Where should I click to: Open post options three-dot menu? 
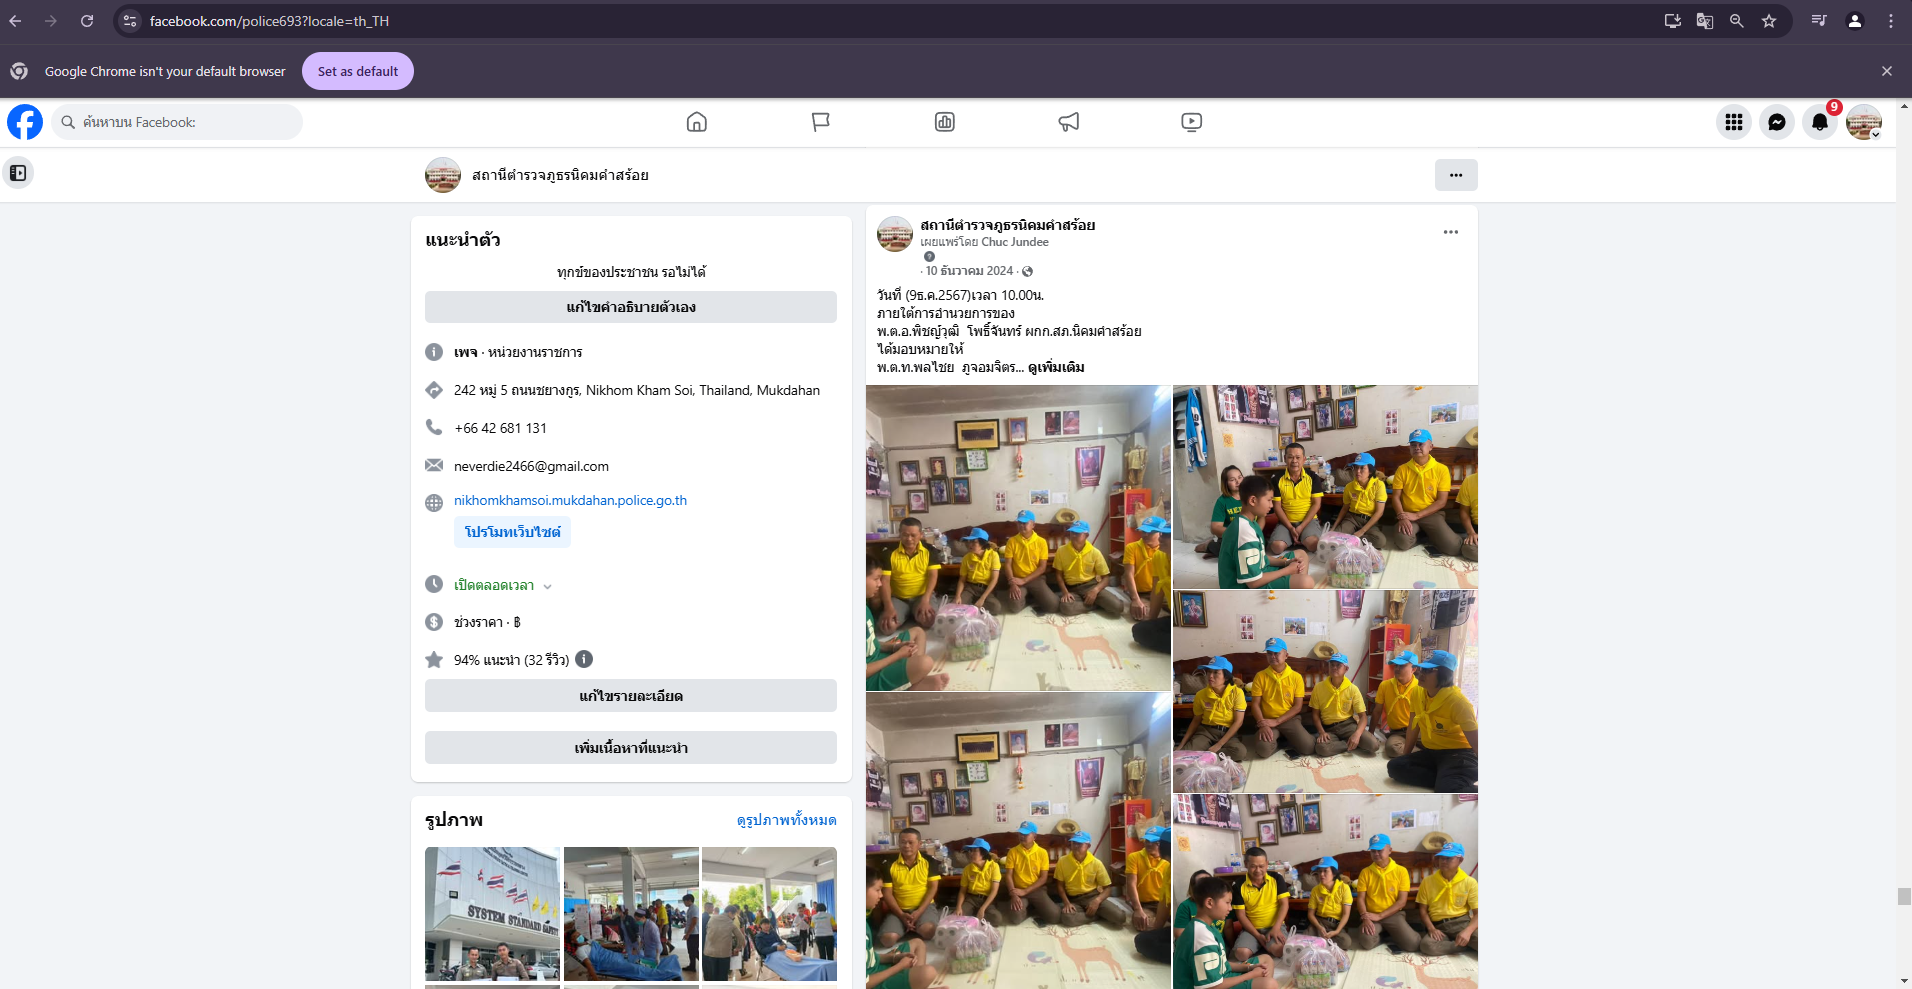pyautogui.click(x=1450, y=232)
